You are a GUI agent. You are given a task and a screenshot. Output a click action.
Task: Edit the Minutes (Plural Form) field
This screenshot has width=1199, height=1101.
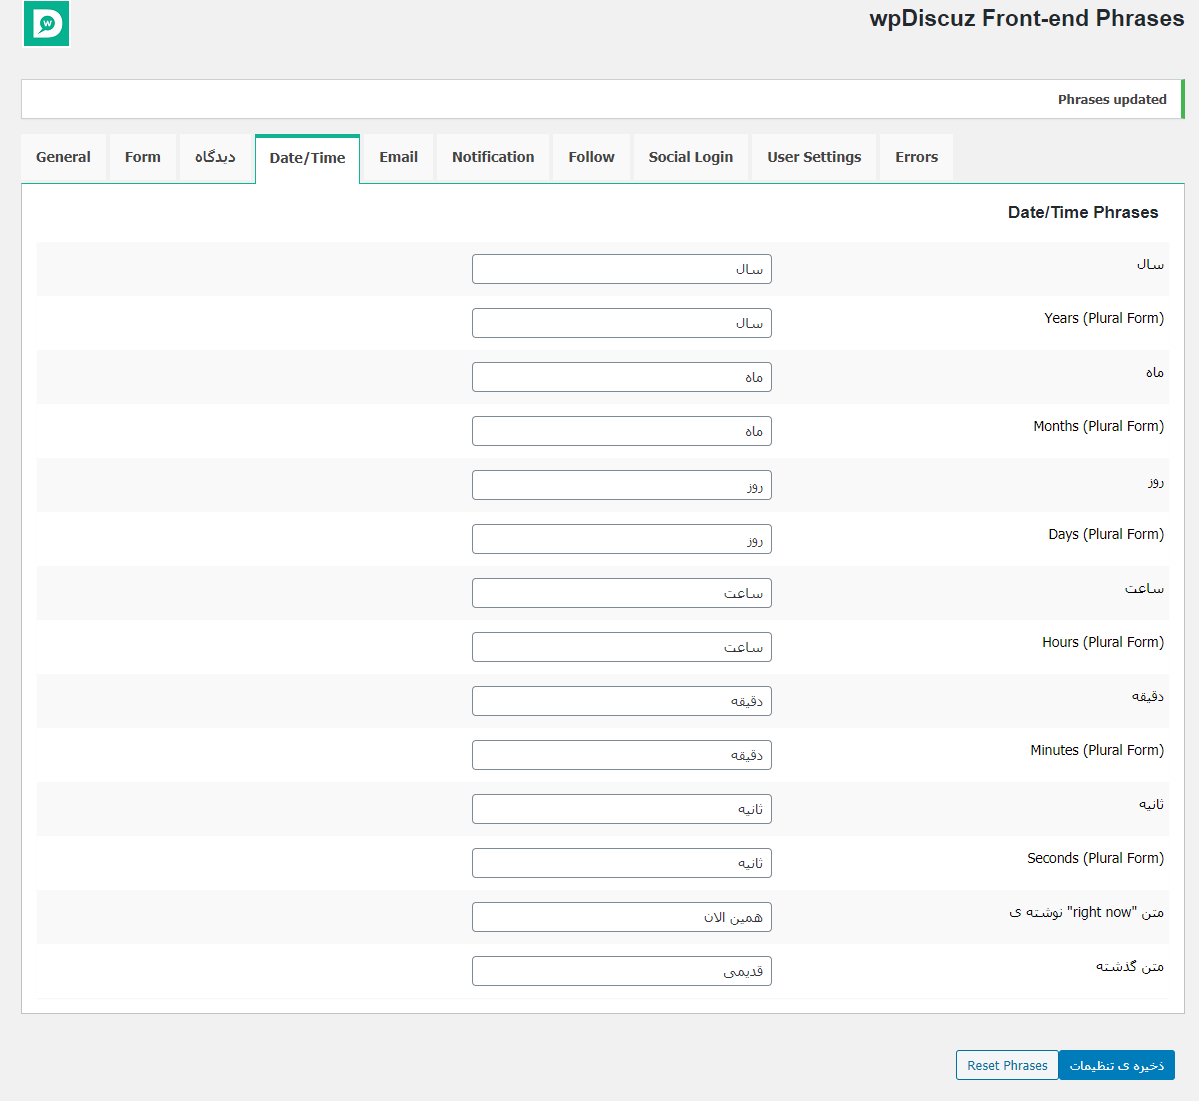(622, 755)
